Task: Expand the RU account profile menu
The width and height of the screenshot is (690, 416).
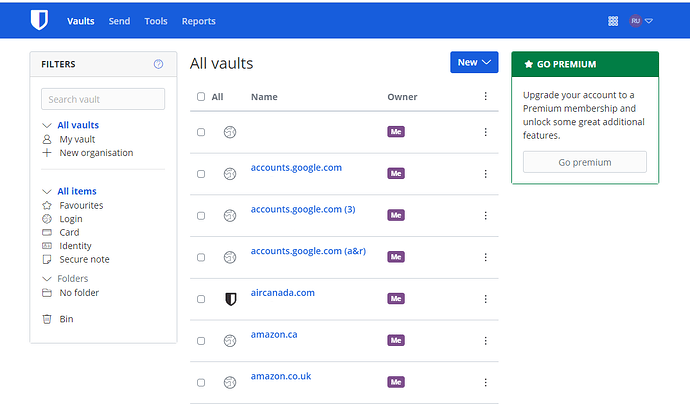Action: 641,21
